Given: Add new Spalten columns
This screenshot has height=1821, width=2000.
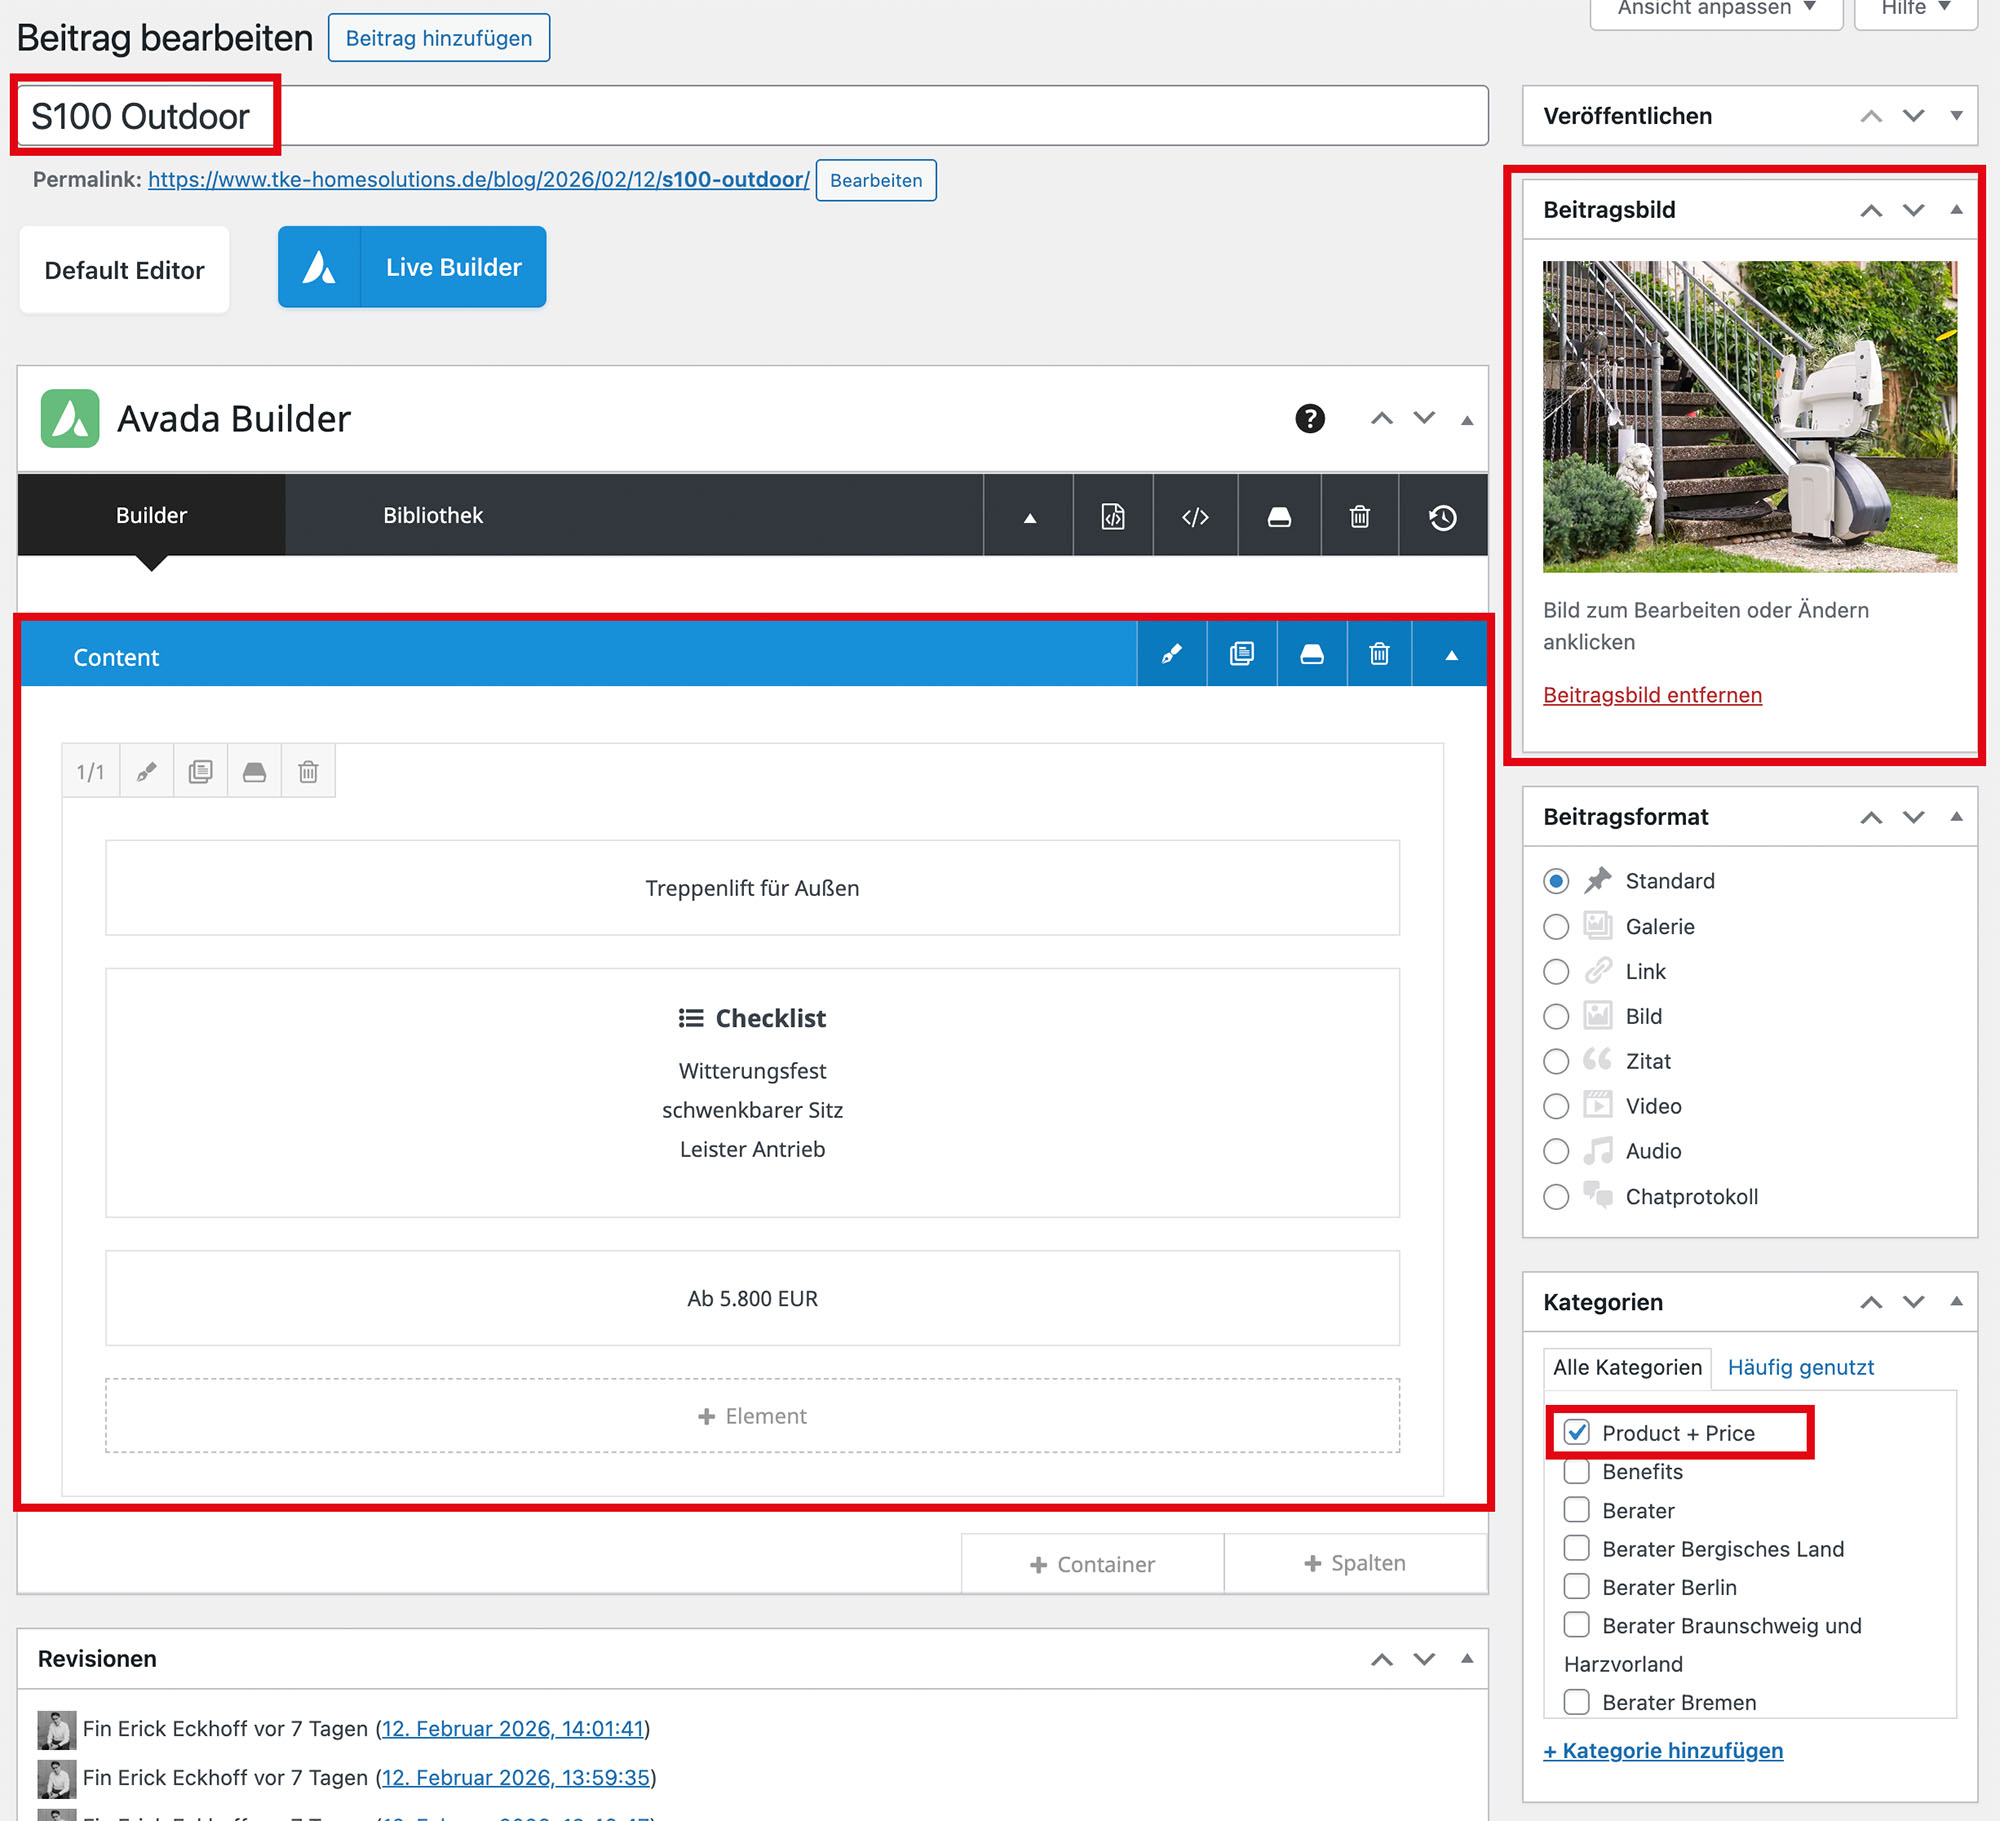Looking at the screenshot, I should pyautogui.click(x=1355, y=1563).
